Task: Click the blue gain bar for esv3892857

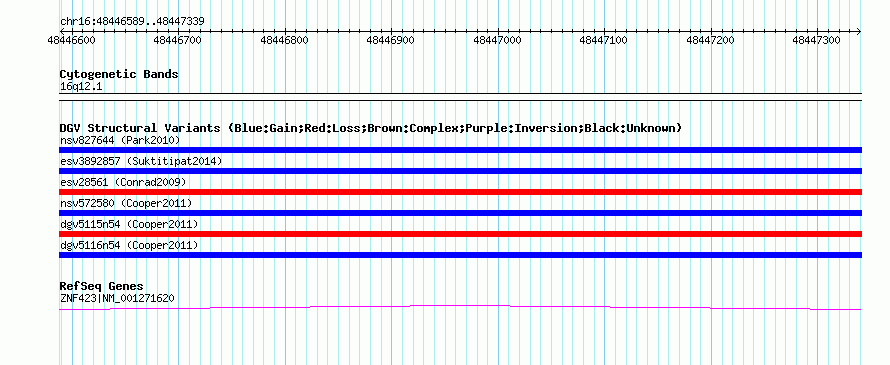Action: pyautogui.click(x=460, y=171)
